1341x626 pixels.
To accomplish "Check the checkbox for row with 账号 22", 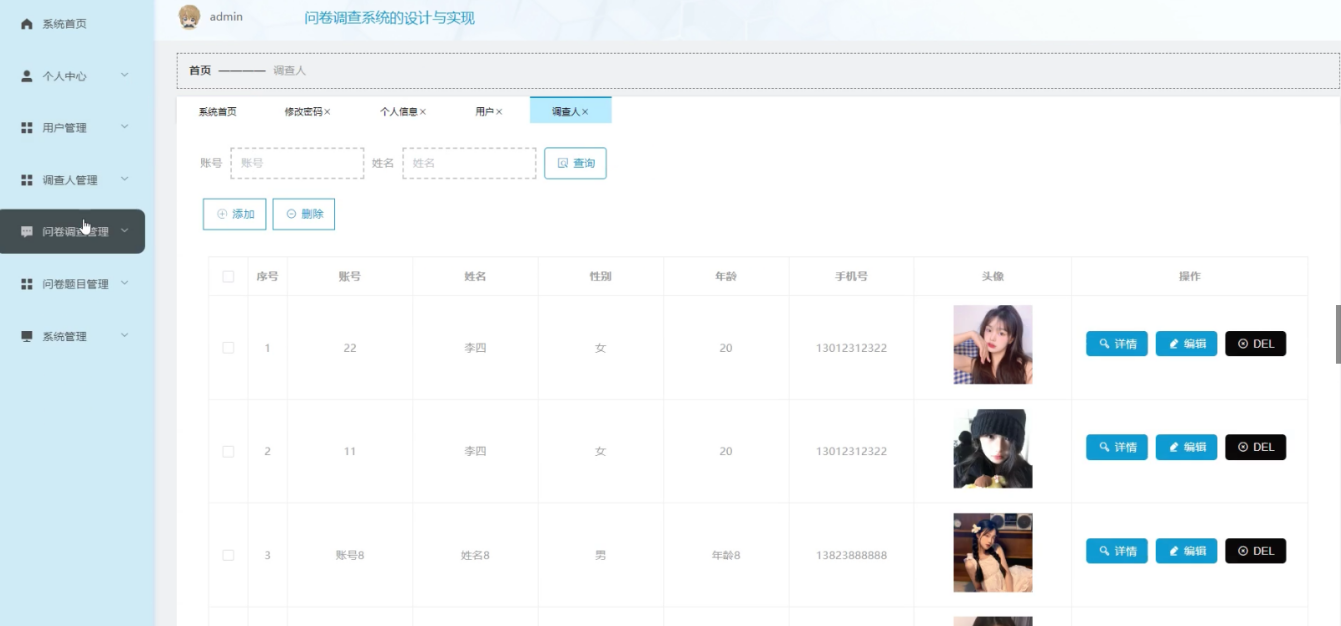I will coord(228,348).
